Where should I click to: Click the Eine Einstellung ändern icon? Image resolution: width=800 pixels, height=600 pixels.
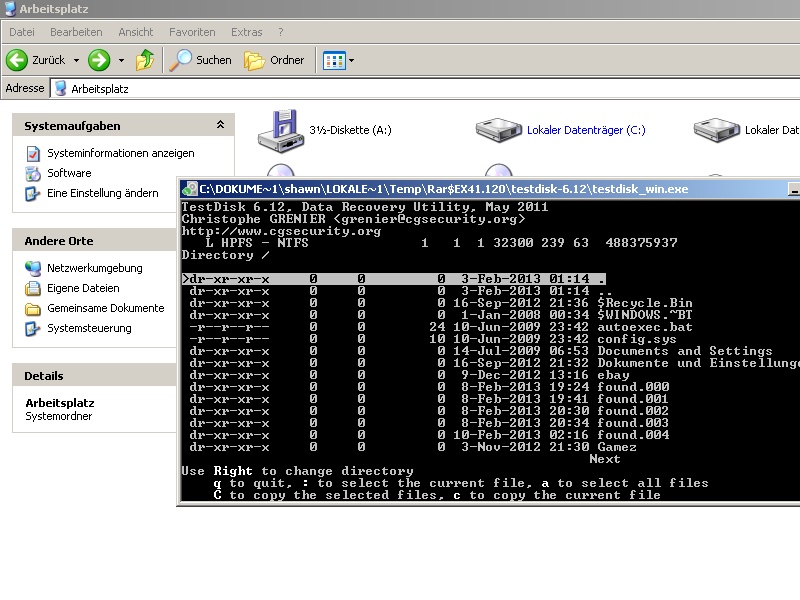coord(33,194)
